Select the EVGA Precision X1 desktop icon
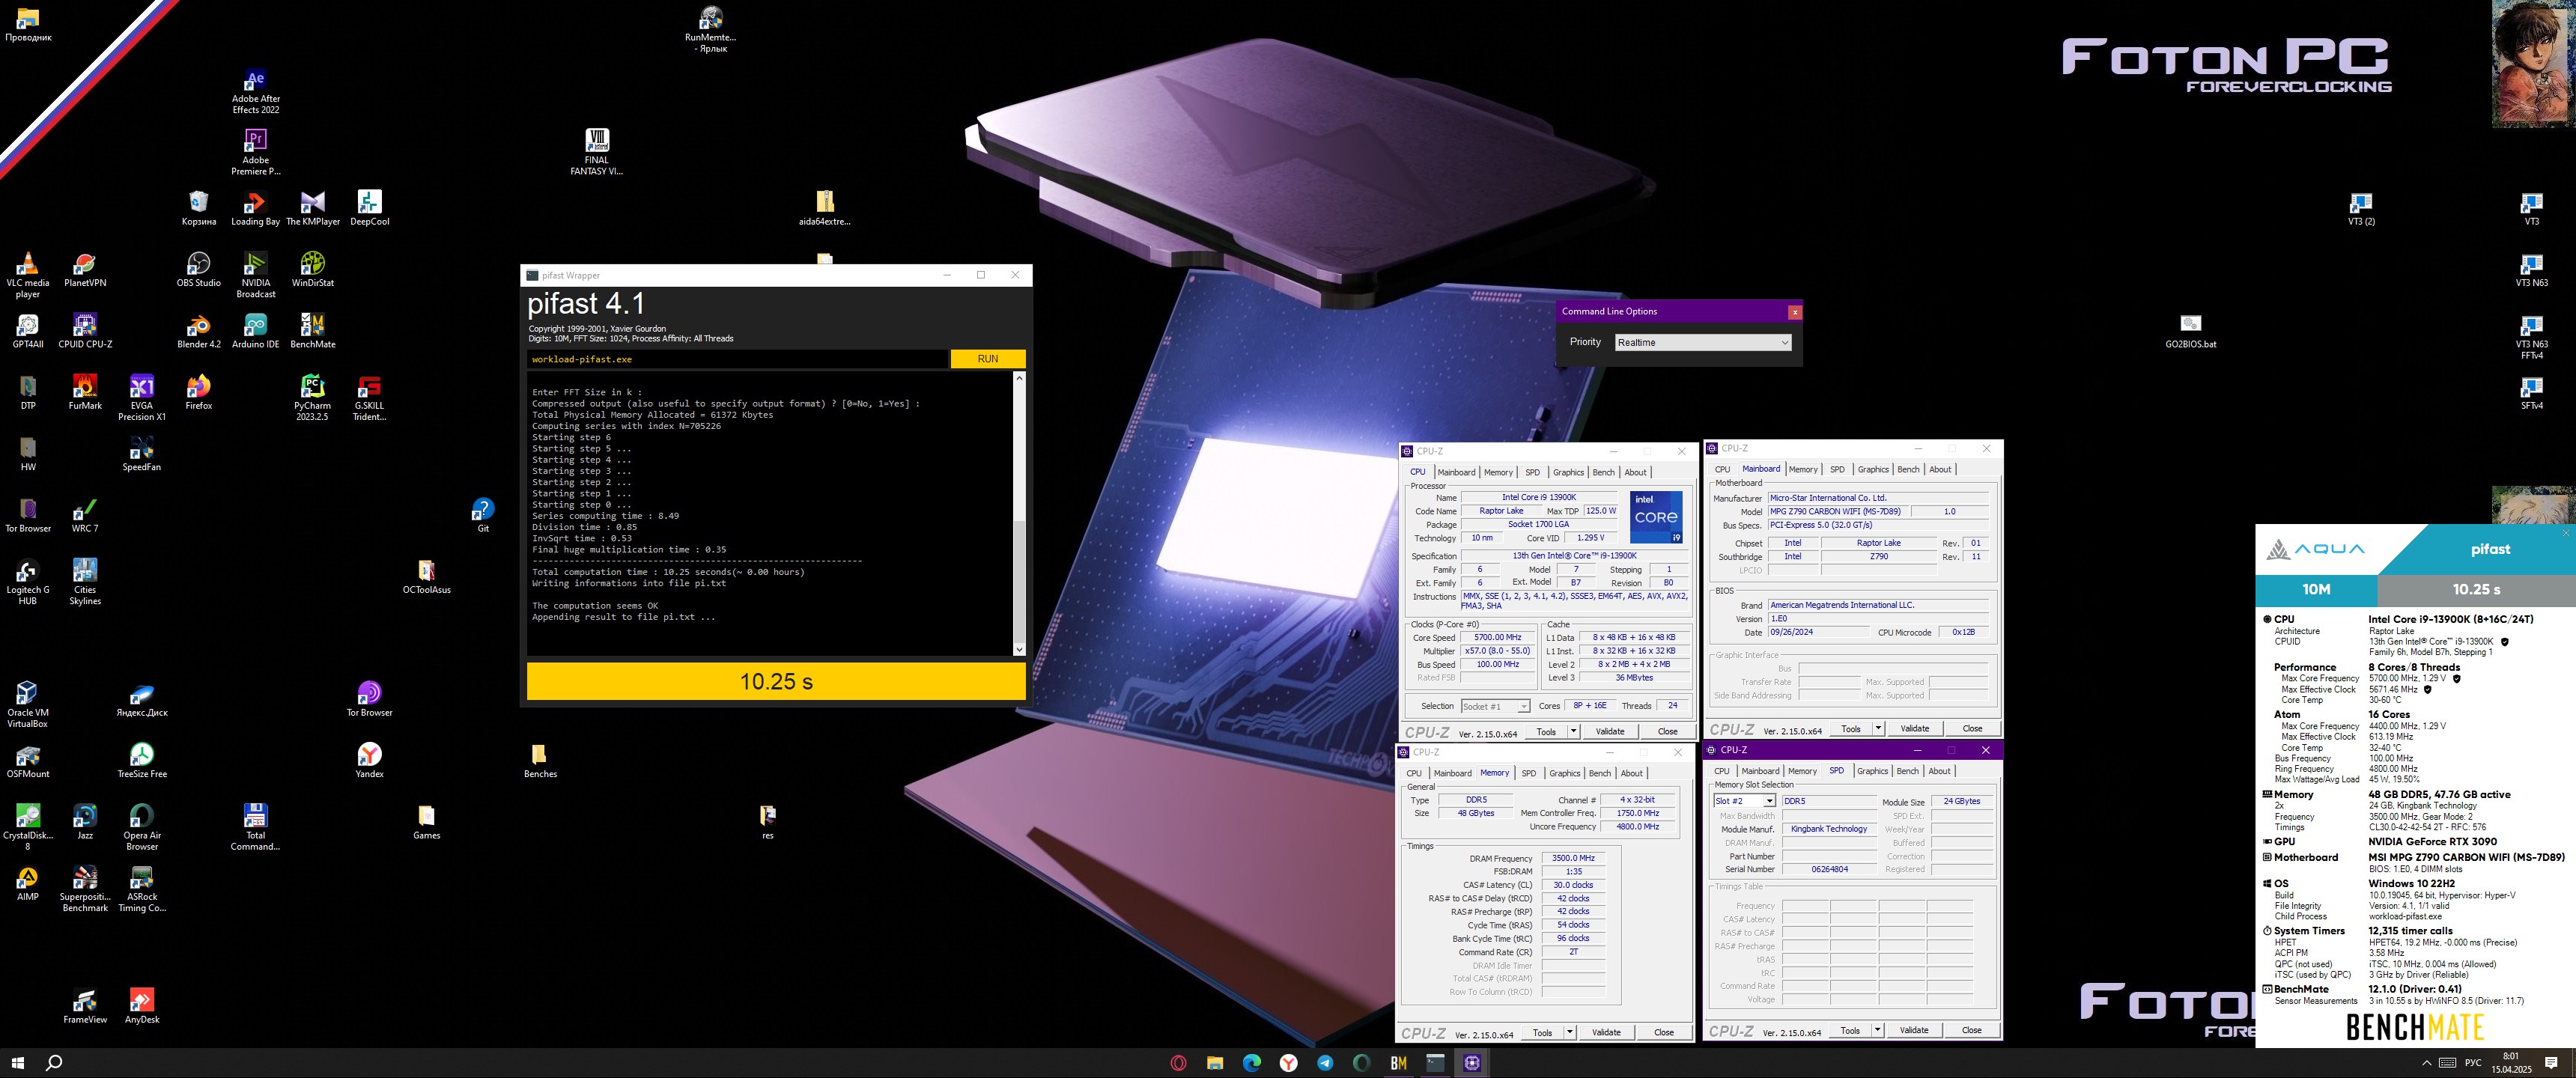This screenshot has width=2576, height=1078. 142,397
